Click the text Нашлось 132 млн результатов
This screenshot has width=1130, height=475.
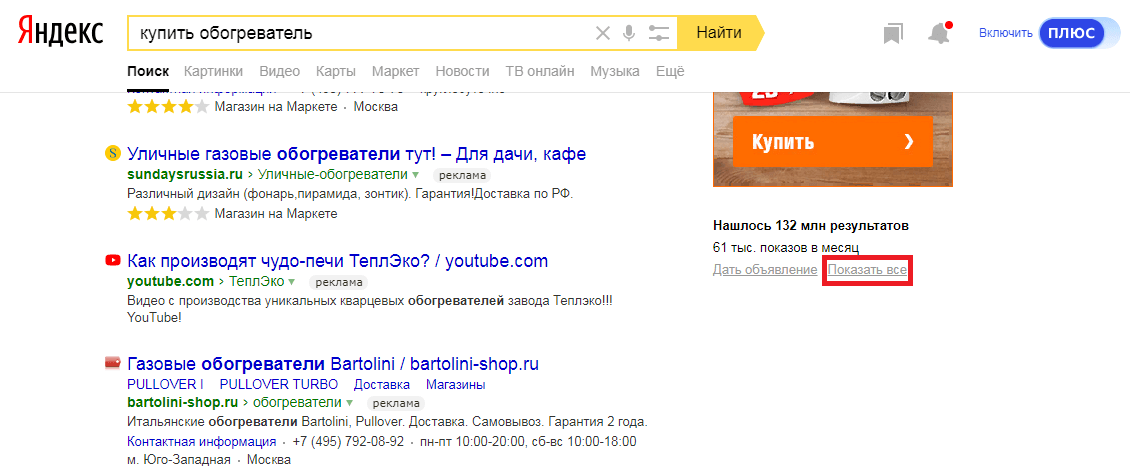(x=811, y=225)
